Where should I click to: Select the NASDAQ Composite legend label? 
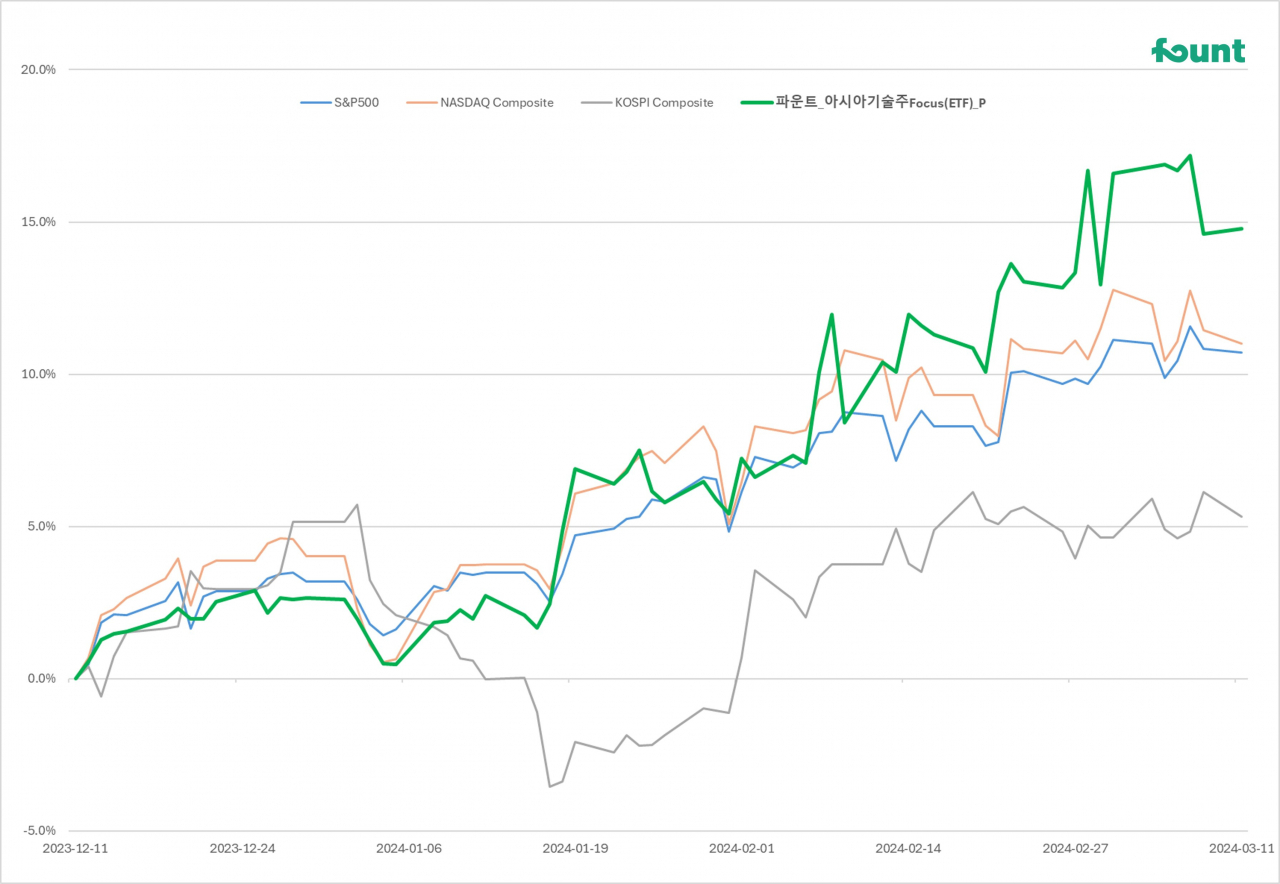click(496, 103)
